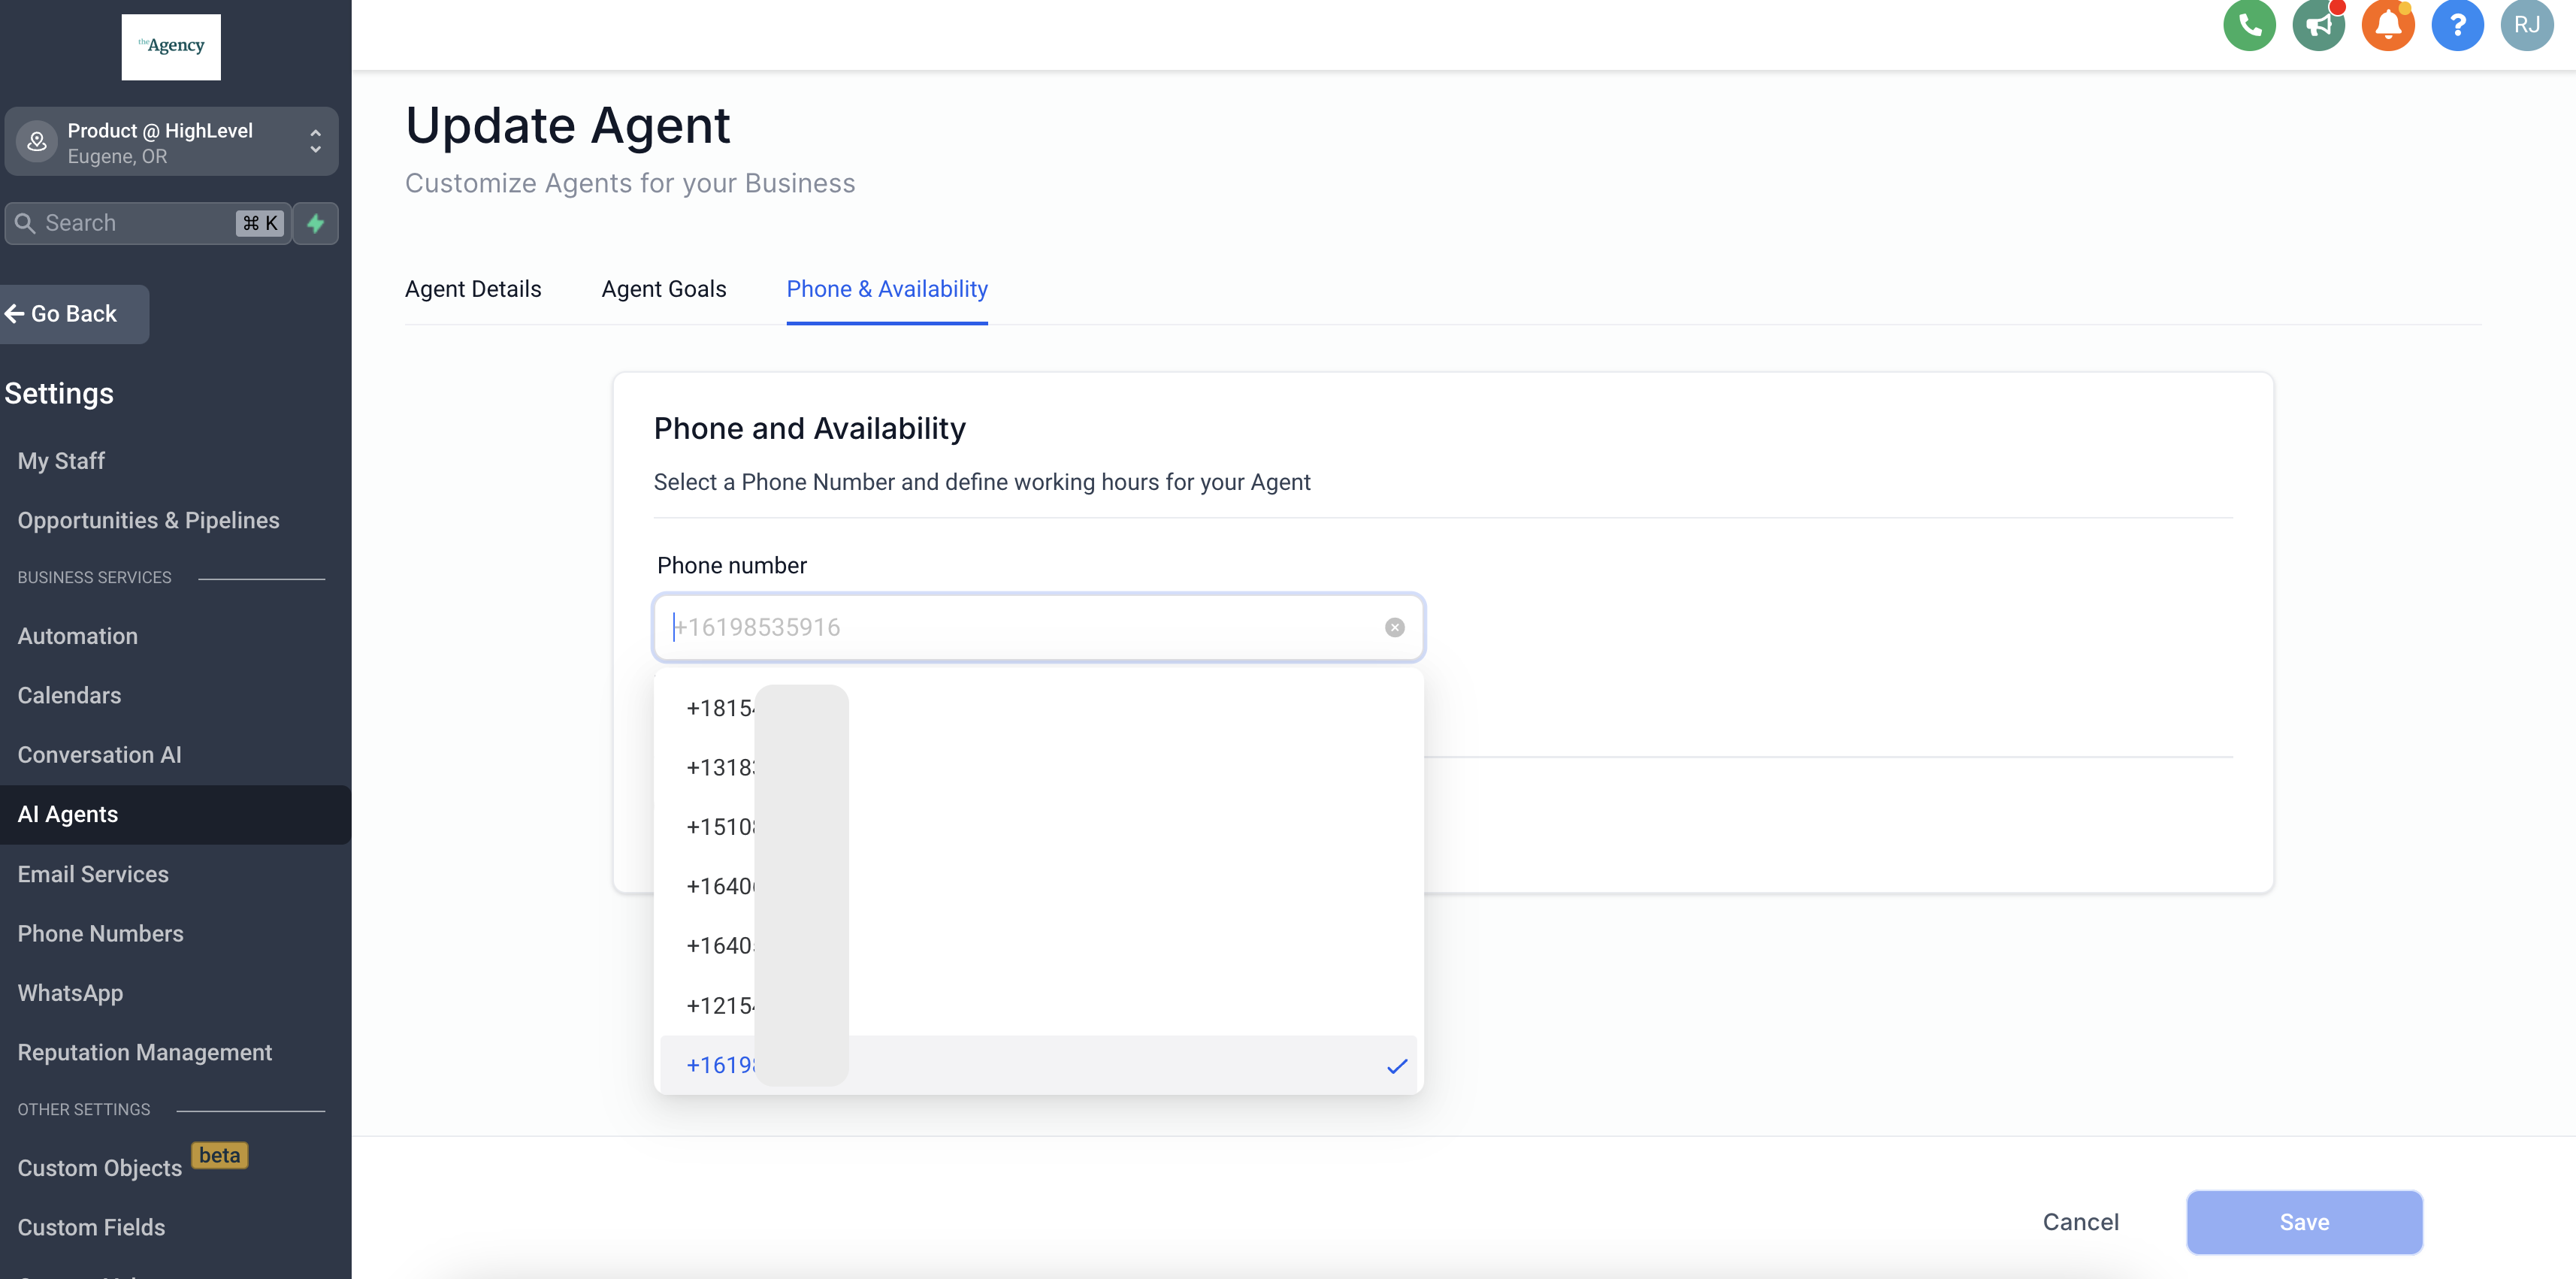The image size is (2576, 1279).
Task: Click the blue help question mark icon
Action: point(2457,24)
